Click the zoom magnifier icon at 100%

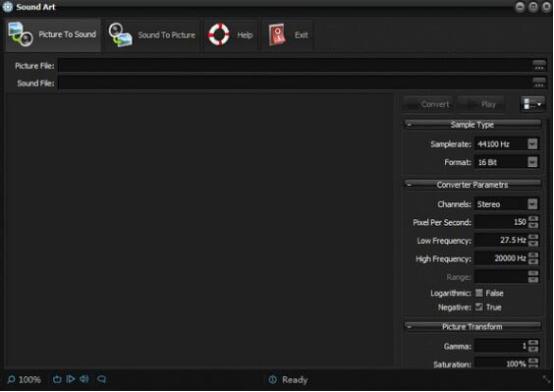point(11,380)
